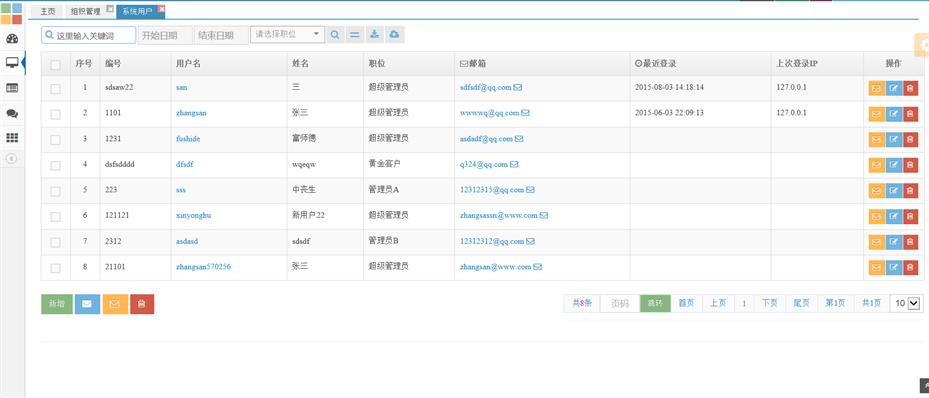Screen dimensions: 929x398
Task: Click the green 新增 button
Action: pyautogui.click(x=57, y=304)
